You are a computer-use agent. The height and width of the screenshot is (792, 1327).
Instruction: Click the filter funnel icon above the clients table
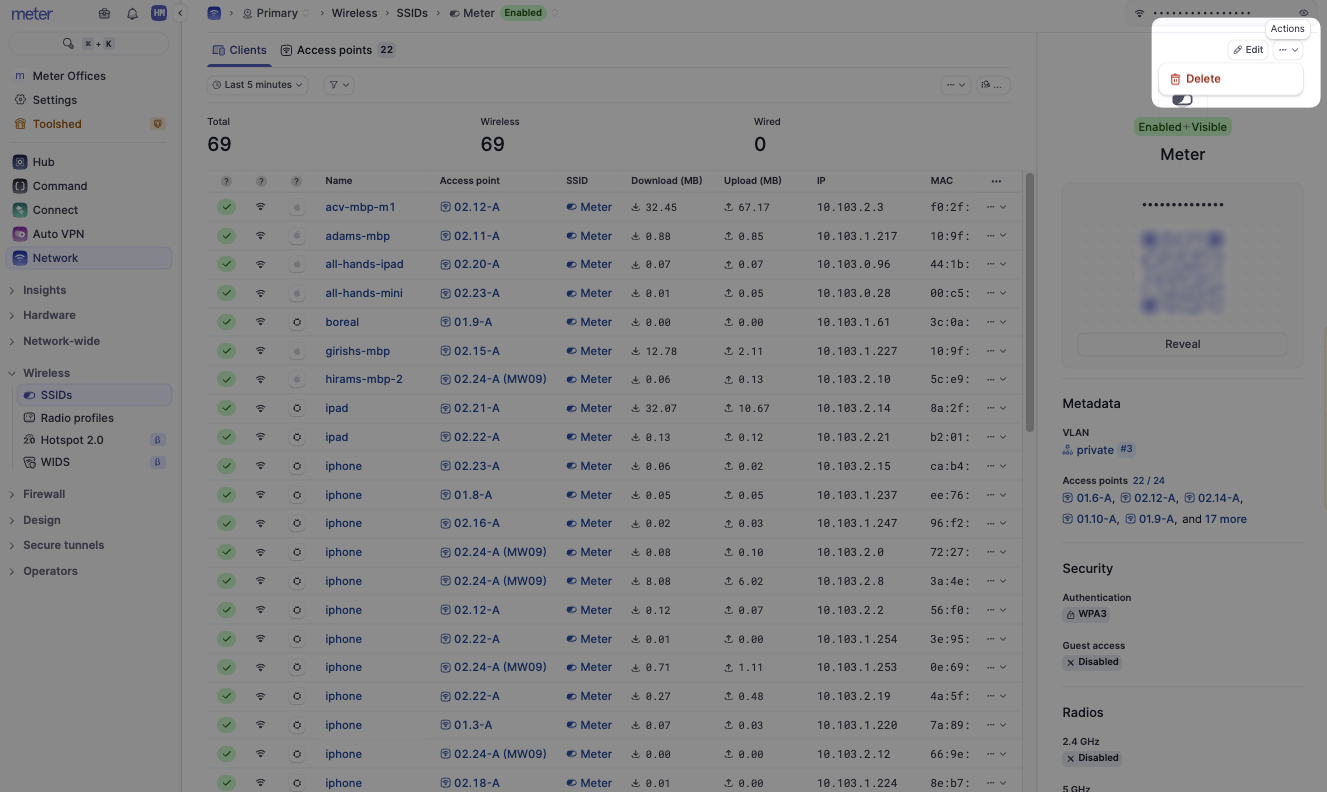click(337, 84)
